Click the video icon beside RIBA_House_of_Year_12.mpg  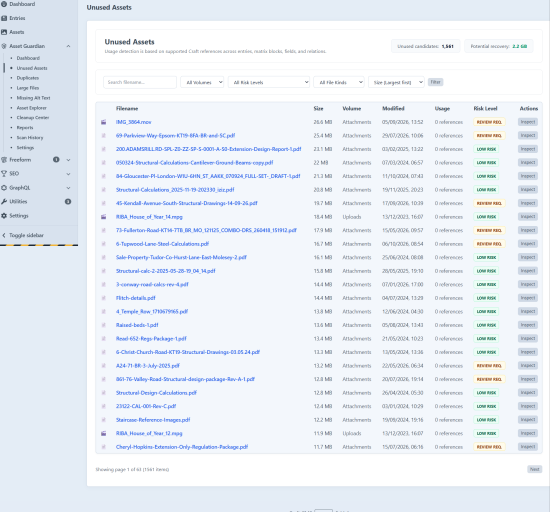pyautogui.click(x=103, y=433)
